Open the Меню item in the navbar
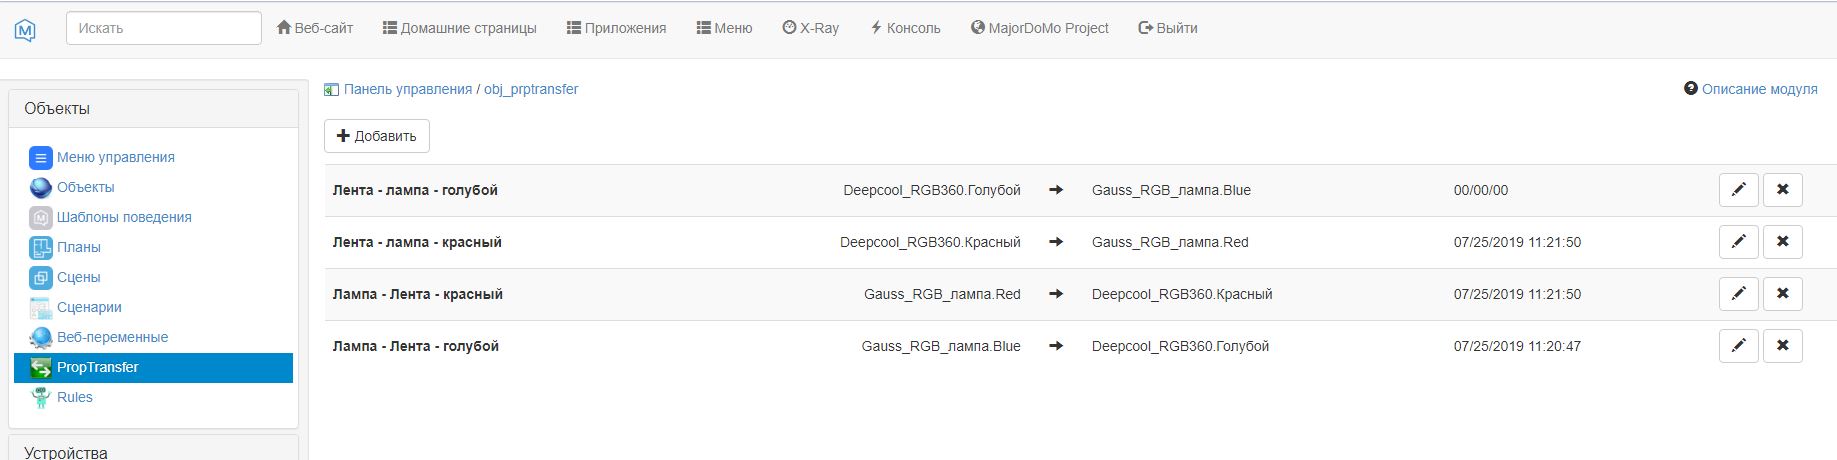Viewport: 1837px width, 460px height. pyautogui.click(x=724, y=28)
